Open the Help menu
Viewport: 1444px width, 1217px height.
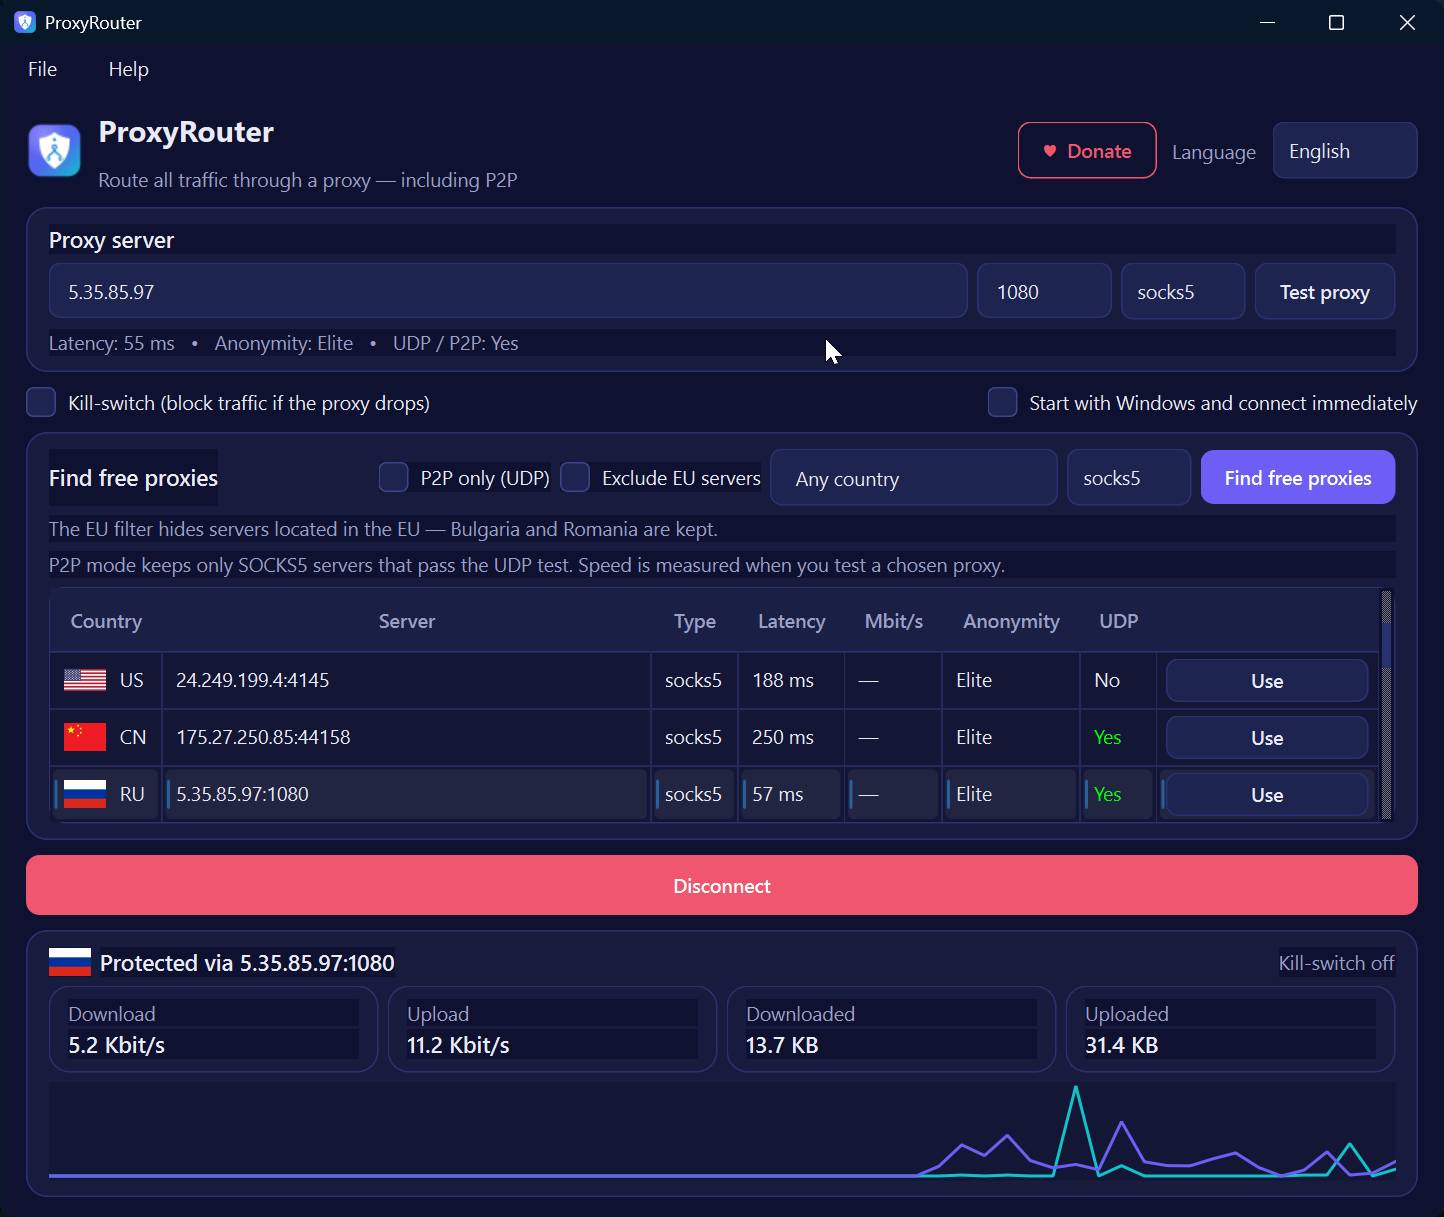128,69
